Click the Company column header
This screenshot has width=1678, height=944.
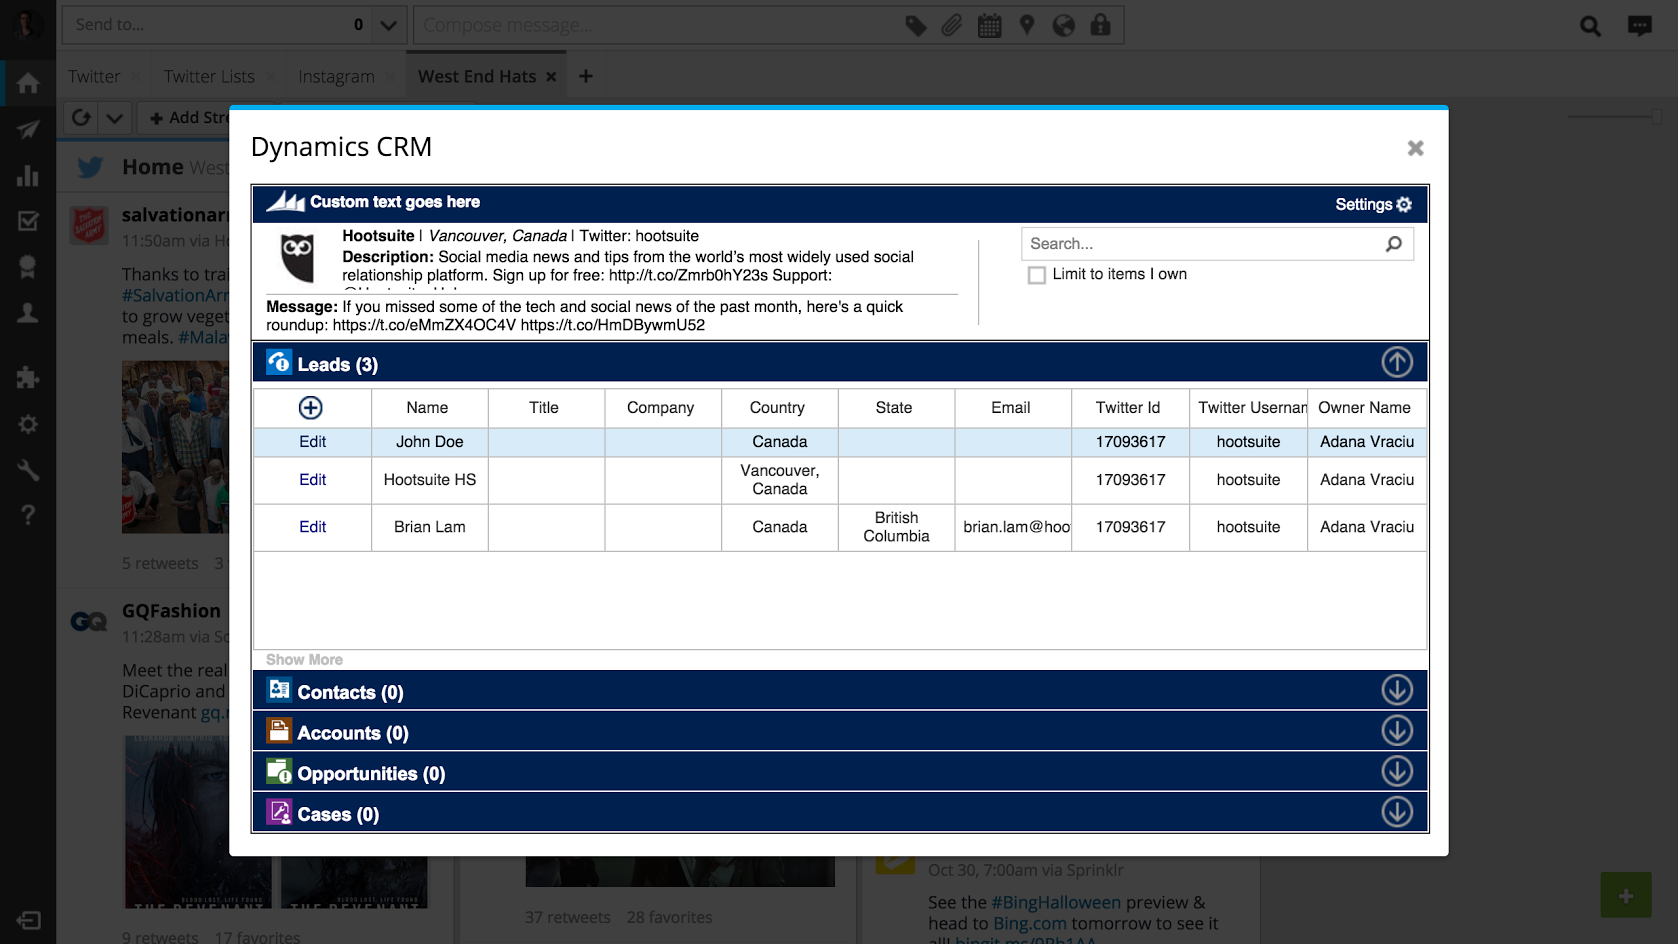pyautogui.click(x=661, y=408)
